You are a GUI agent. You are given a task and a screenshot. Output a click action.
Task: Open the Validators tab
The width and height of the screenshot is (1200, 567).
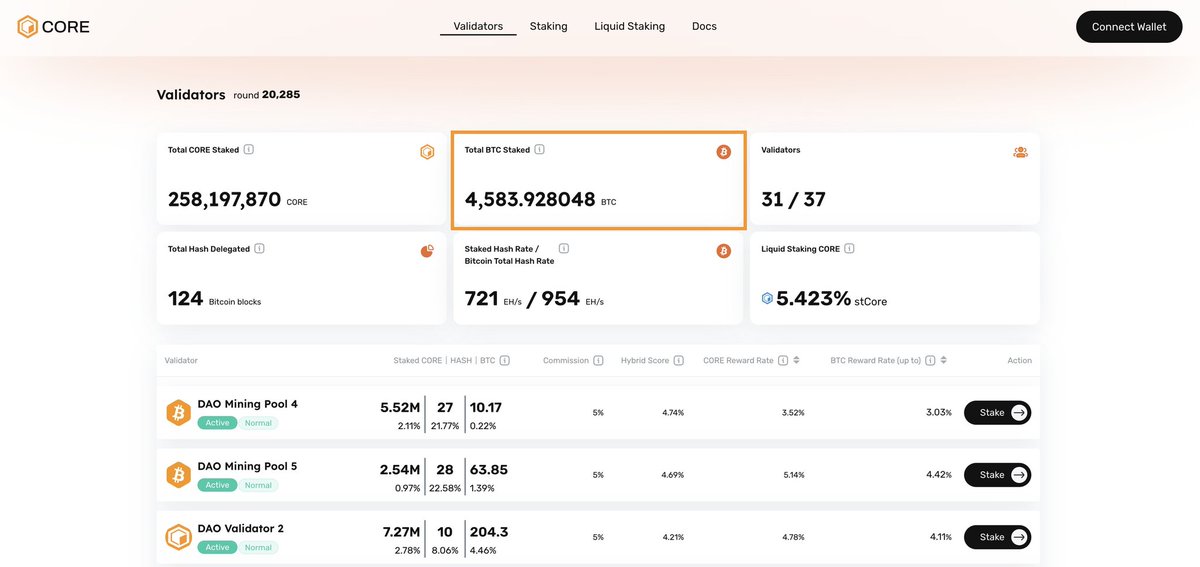click(x=478, y=26)
